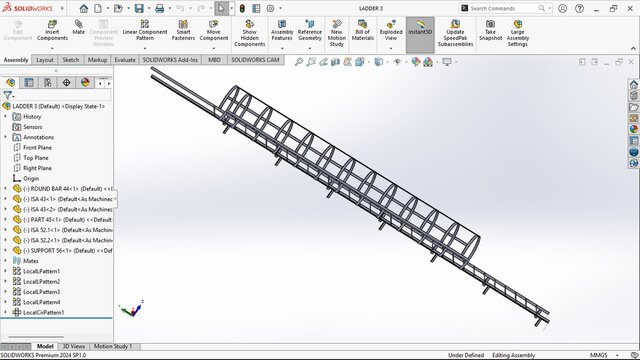Click the MMGS unit system status
The width and height of the screenshot is (640, 360).
click(598, 355)
